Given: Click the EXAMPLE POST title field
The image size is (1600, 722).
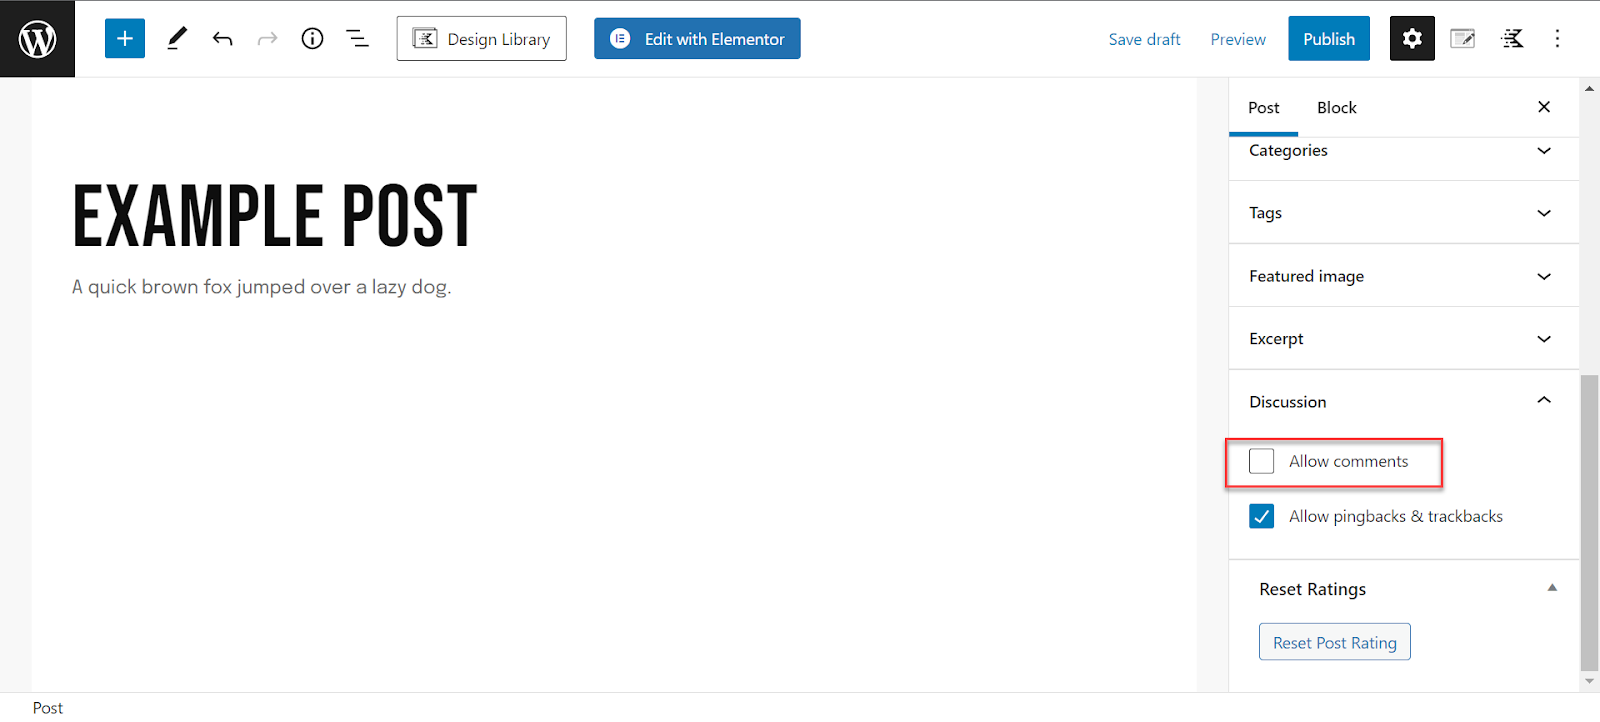Looking at the screenshot, I should (x=275, y=216).
